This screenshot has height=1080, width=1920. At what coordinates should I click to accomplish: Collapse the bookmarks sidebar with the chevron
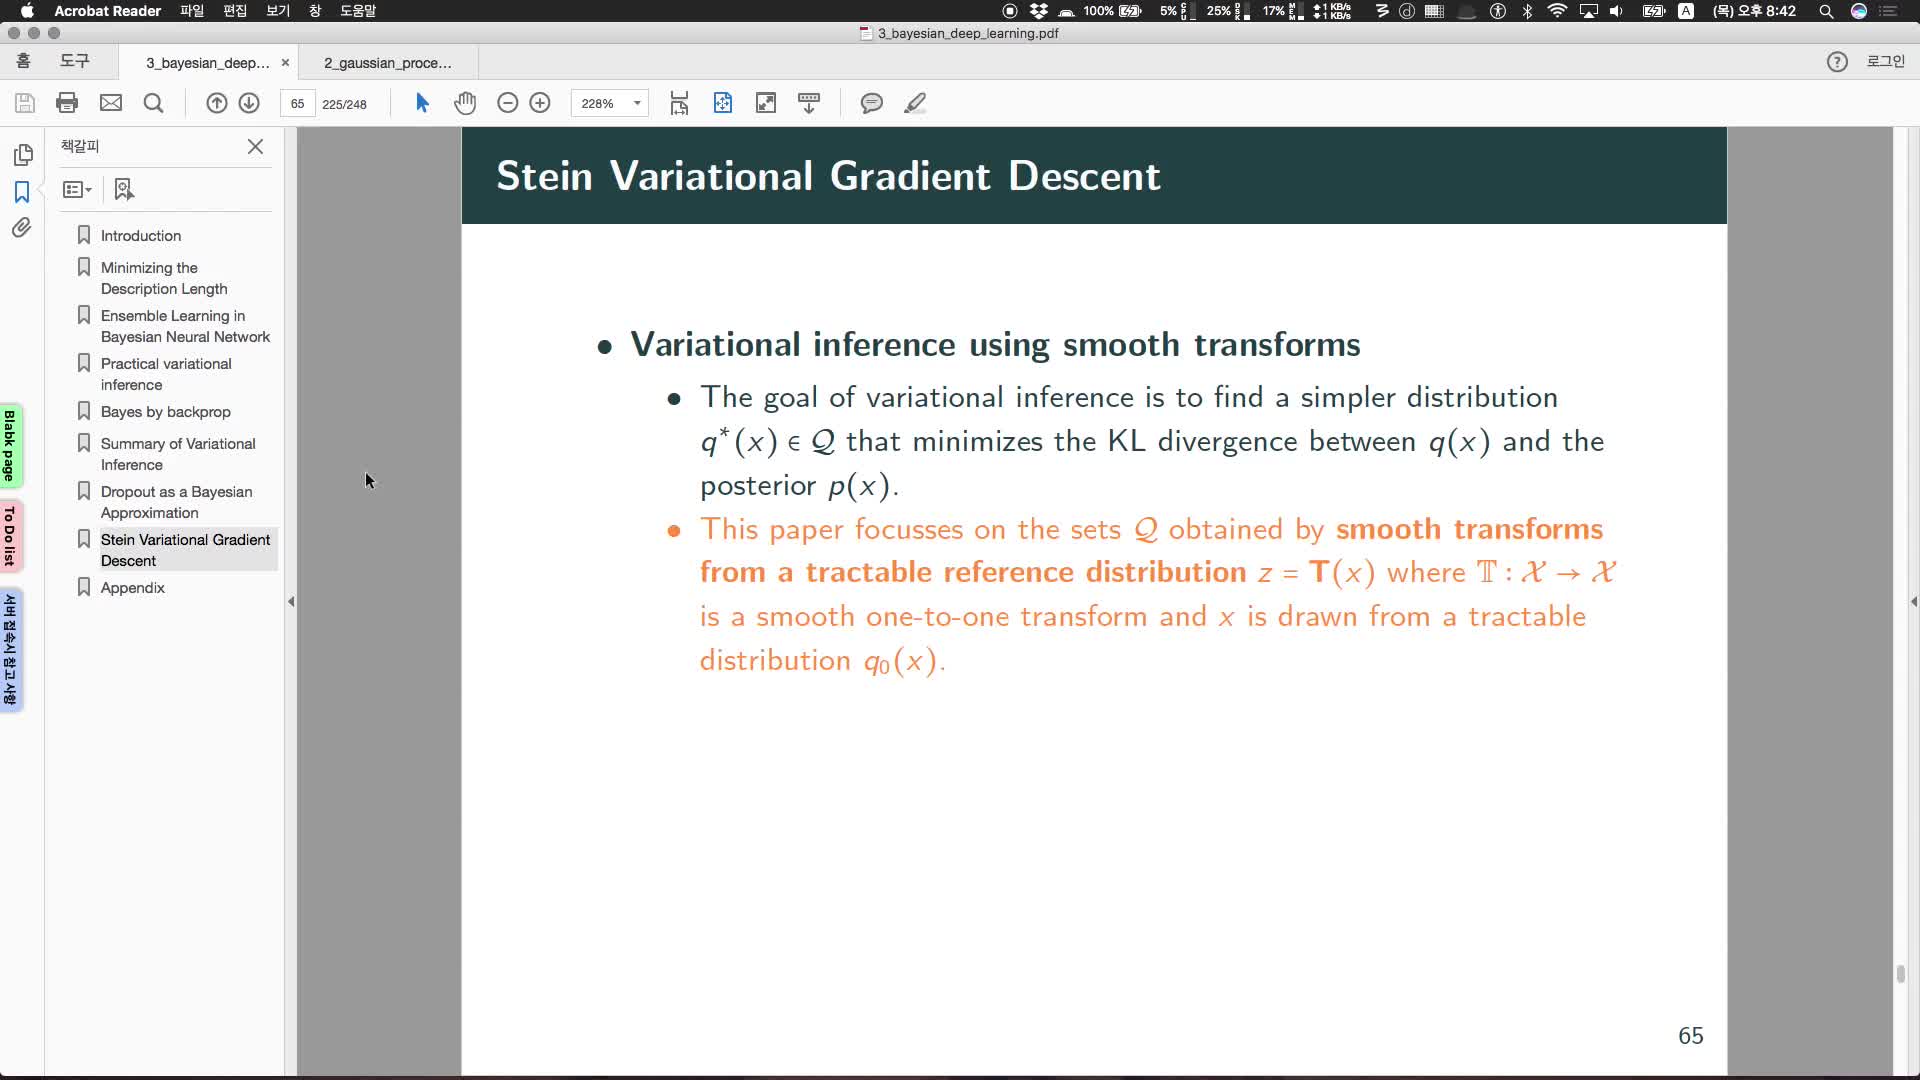tap(291, 601)
